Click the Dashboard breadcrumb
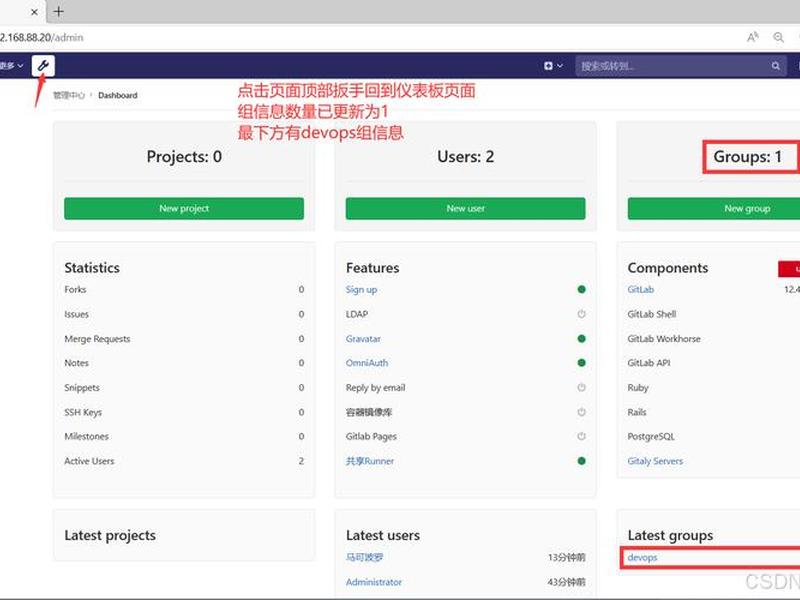Screen dimensions: 800x600 click(x=118, y=95)
